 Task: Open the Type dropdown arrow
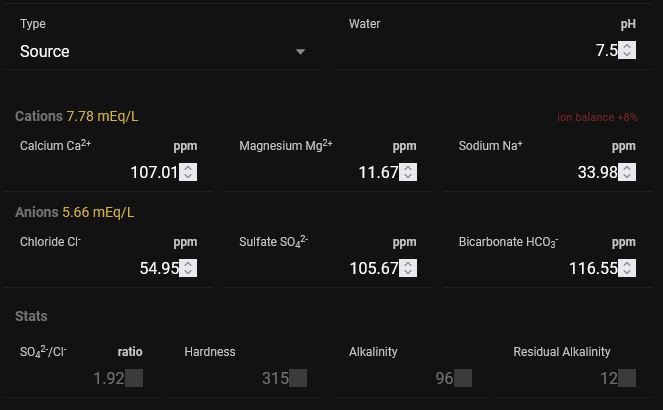point(300,52)
